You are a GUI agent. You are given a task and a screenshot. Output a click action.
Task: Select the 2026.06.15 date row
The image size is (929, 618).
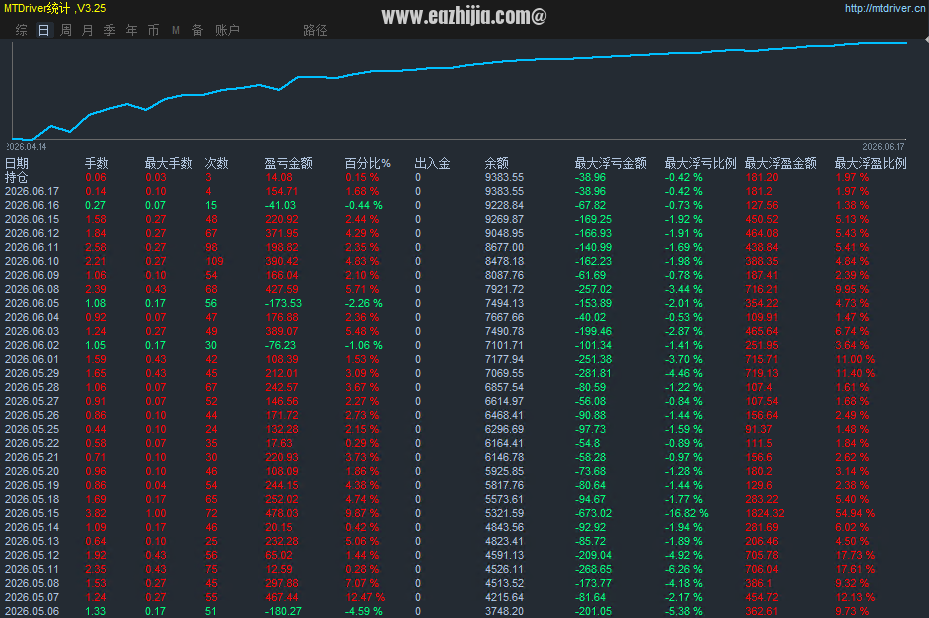pyautogui.click(x=32, y=219)
